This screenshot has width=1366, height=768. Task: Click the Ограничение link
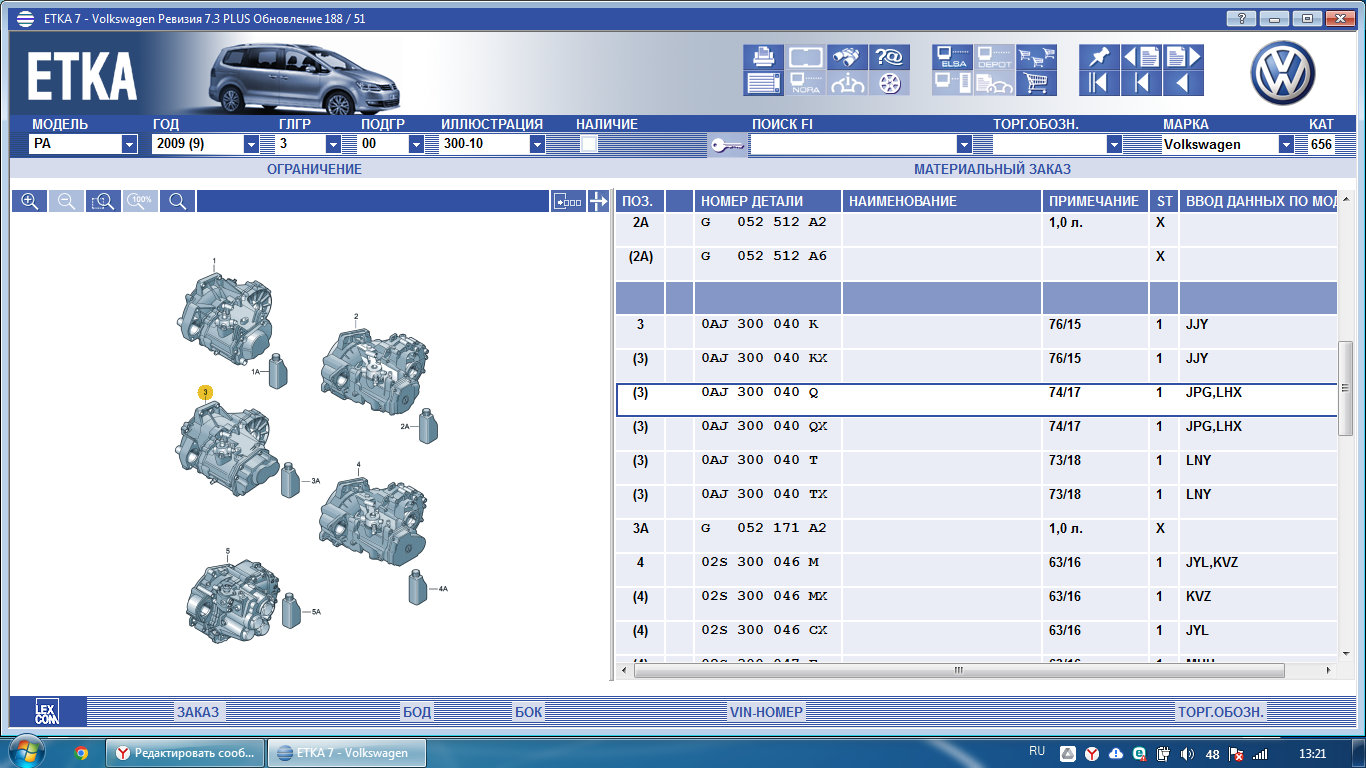(314, 169)
